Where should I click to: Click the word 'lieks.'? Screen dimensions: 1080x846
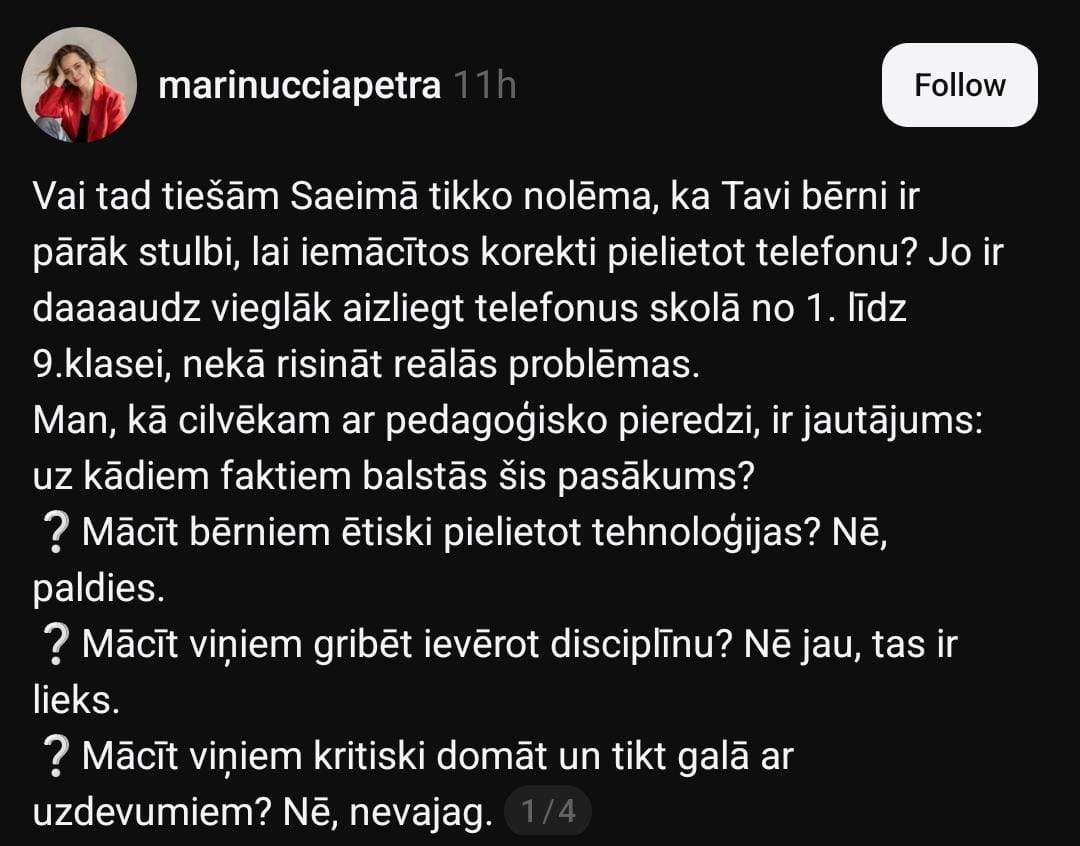point(77,701)
